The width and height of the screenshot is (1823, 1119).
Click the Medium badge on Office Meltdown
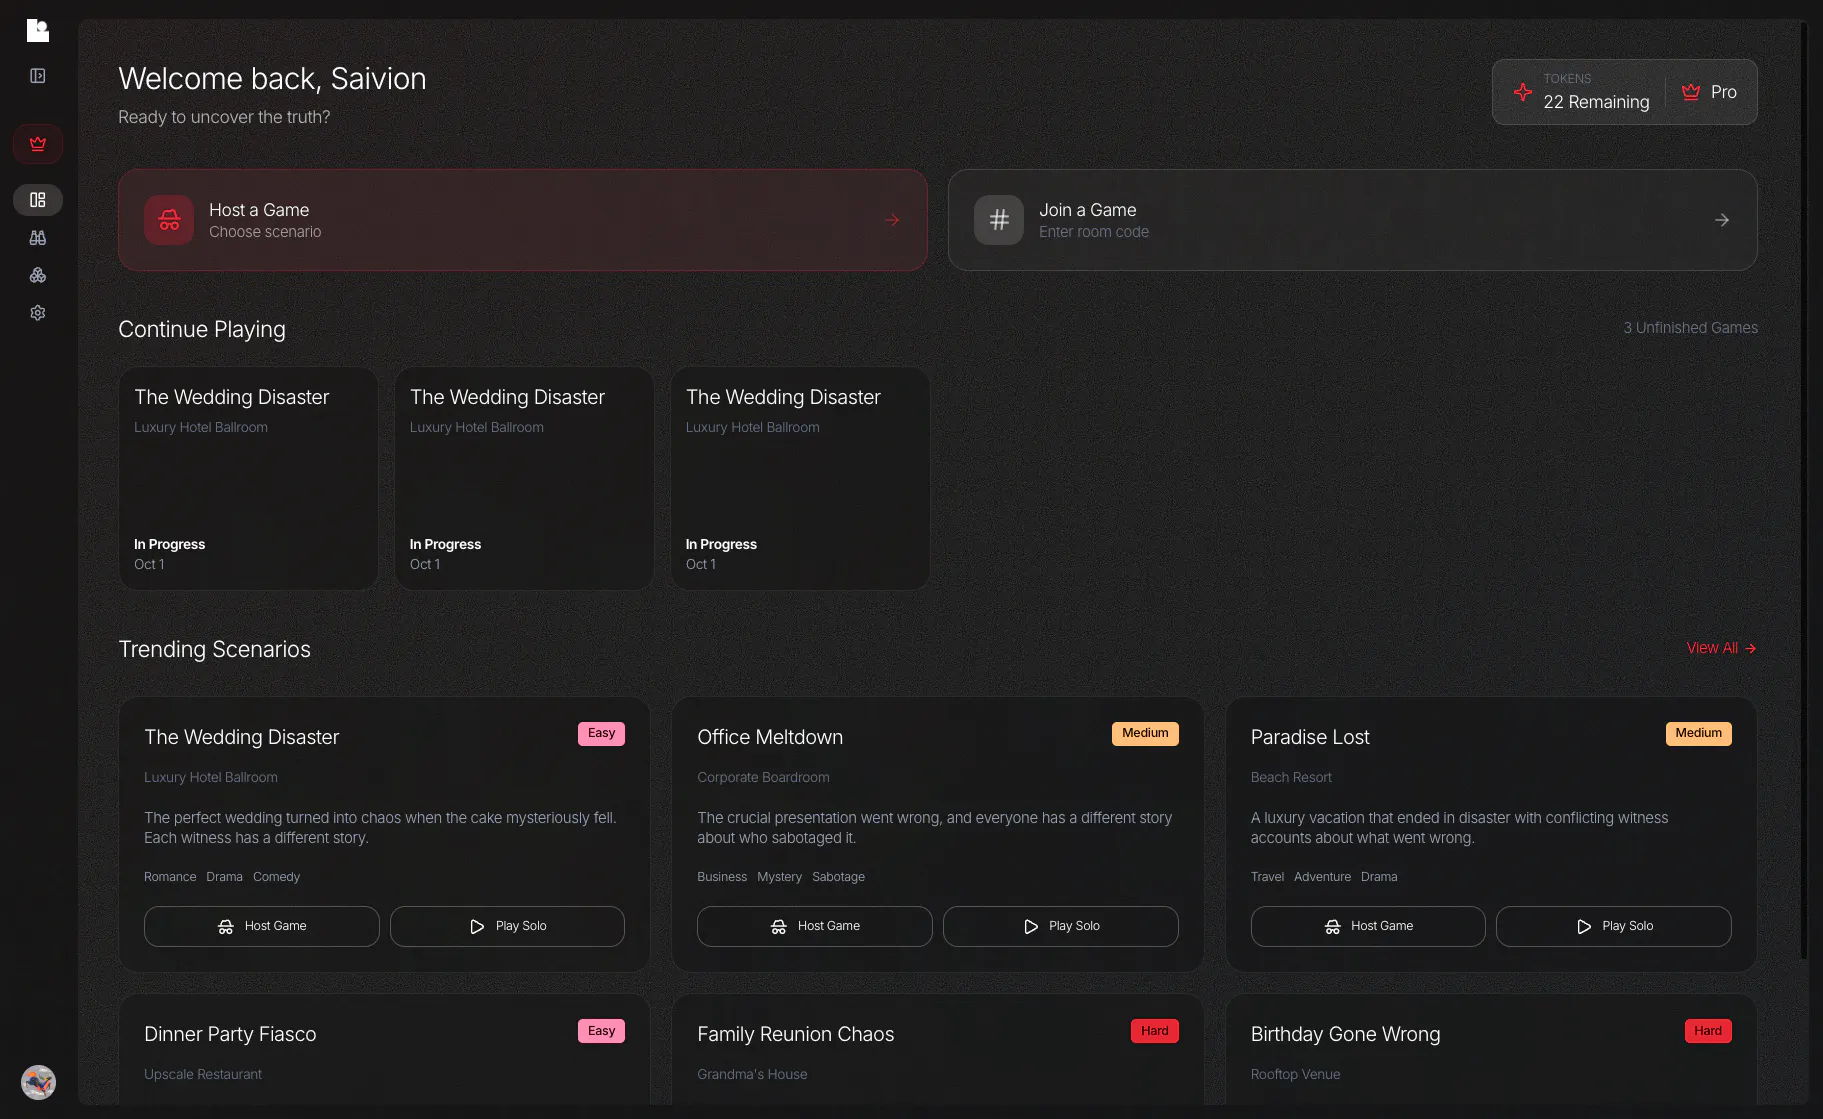[x=1145, y=733]
